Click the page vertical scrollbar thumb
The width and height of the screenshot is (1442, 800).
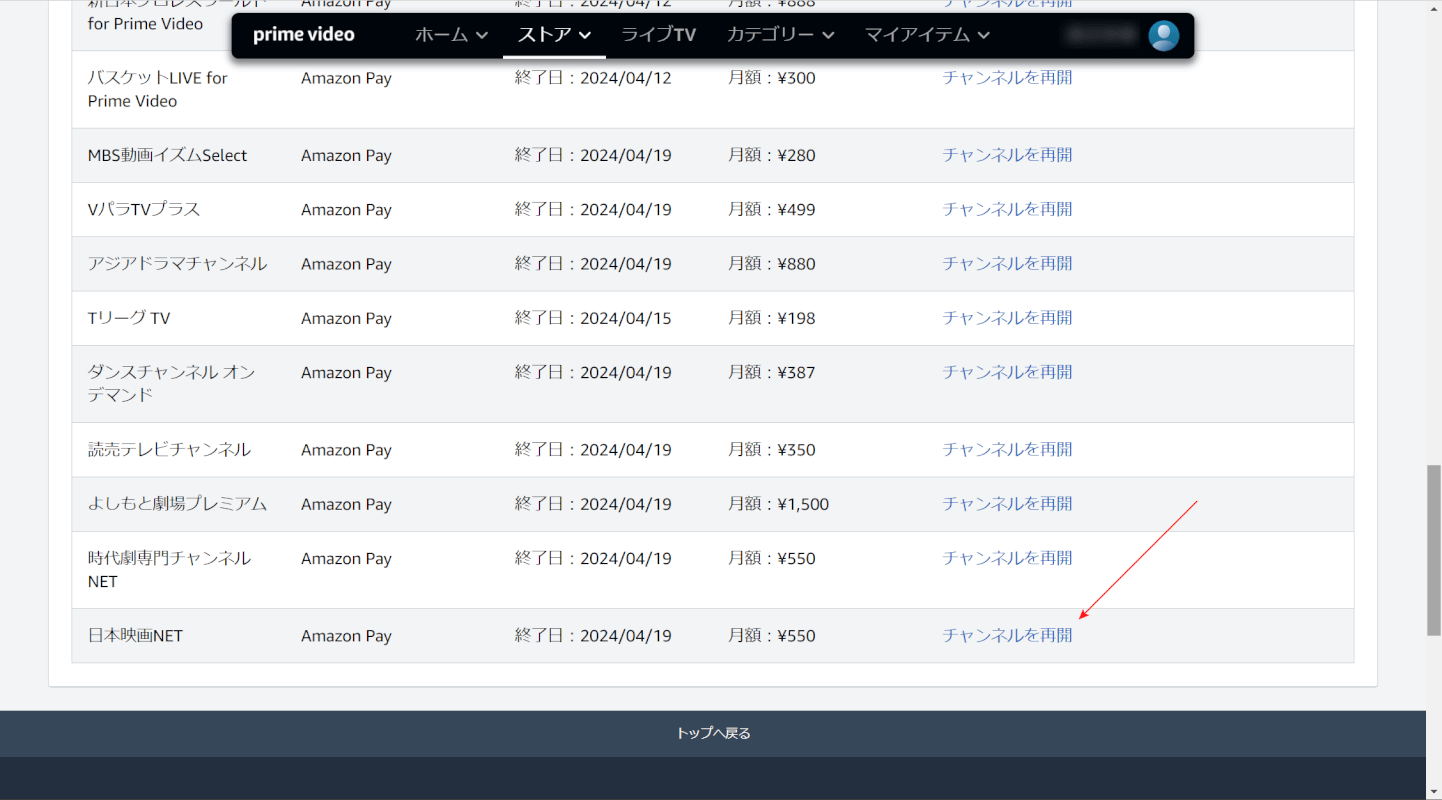coord(1433,550)
